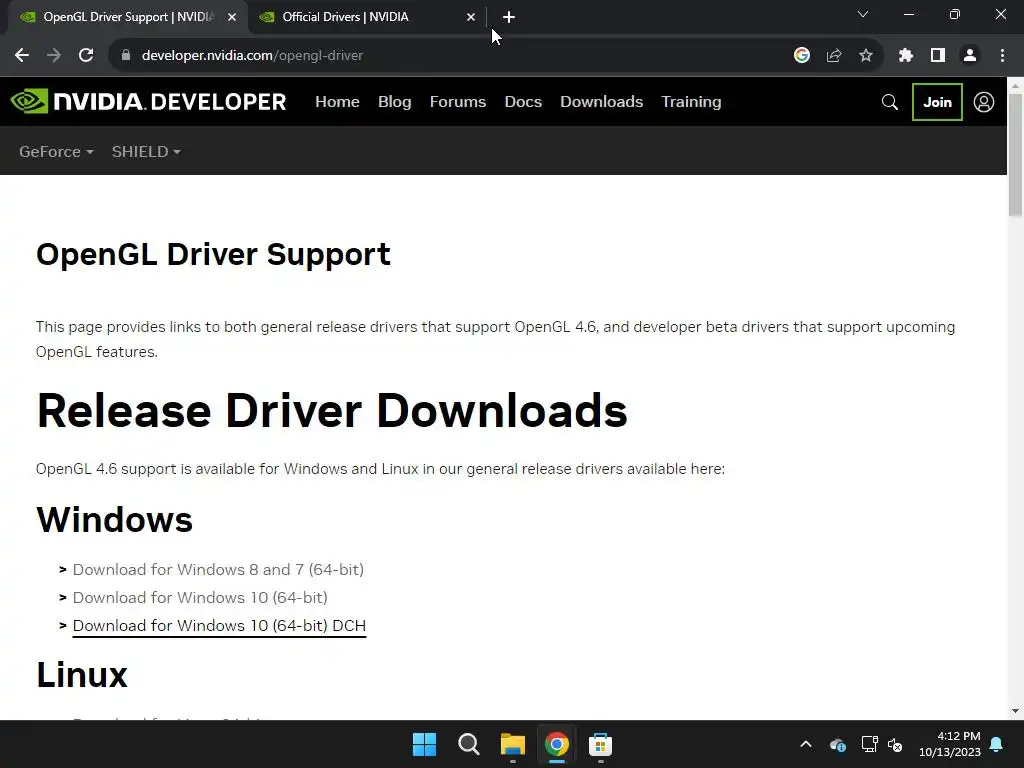This screenshot has width=1024, height=768.
Task: Open Microsoft Store from the taskbar
Action: click(600, 744)
